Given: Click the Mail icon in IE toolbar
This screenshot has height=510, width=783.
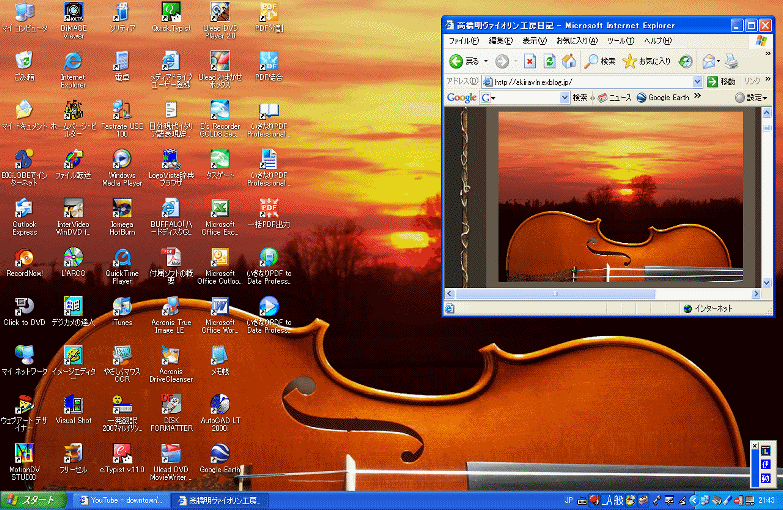Looking at the screenshot, I should point(709,61).
